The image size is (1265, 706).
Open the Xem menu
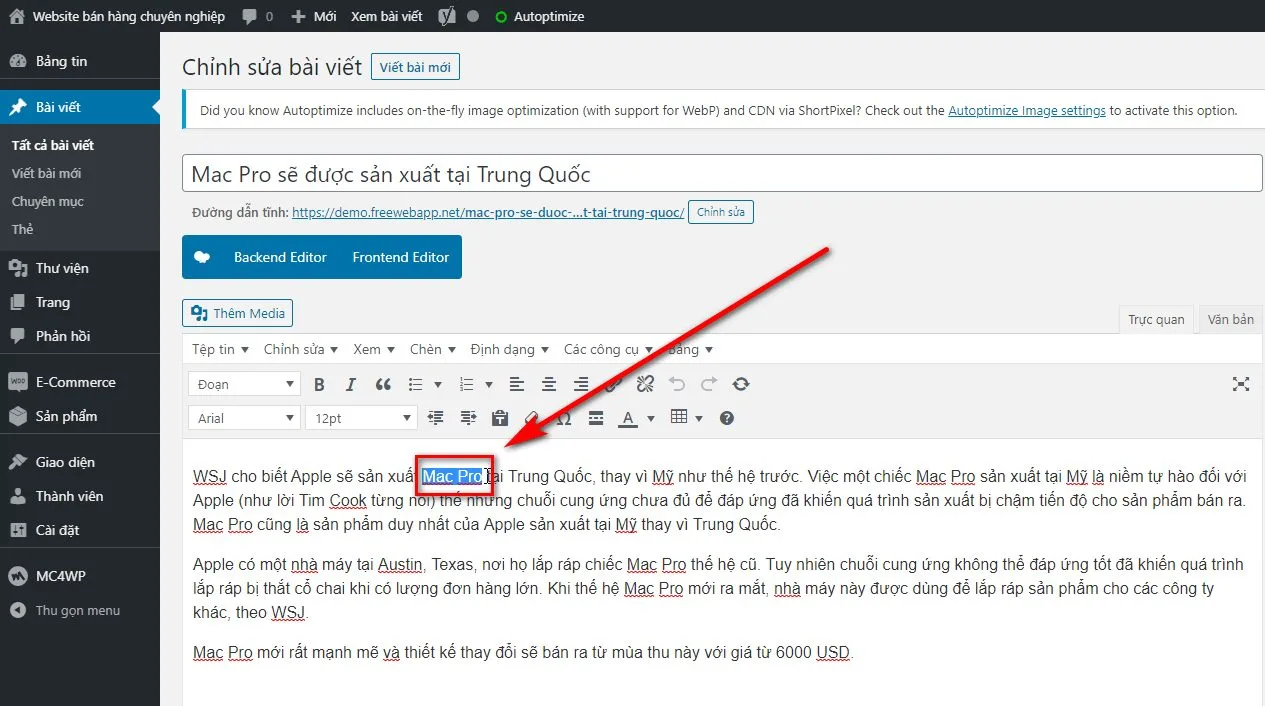pos(374,349)
